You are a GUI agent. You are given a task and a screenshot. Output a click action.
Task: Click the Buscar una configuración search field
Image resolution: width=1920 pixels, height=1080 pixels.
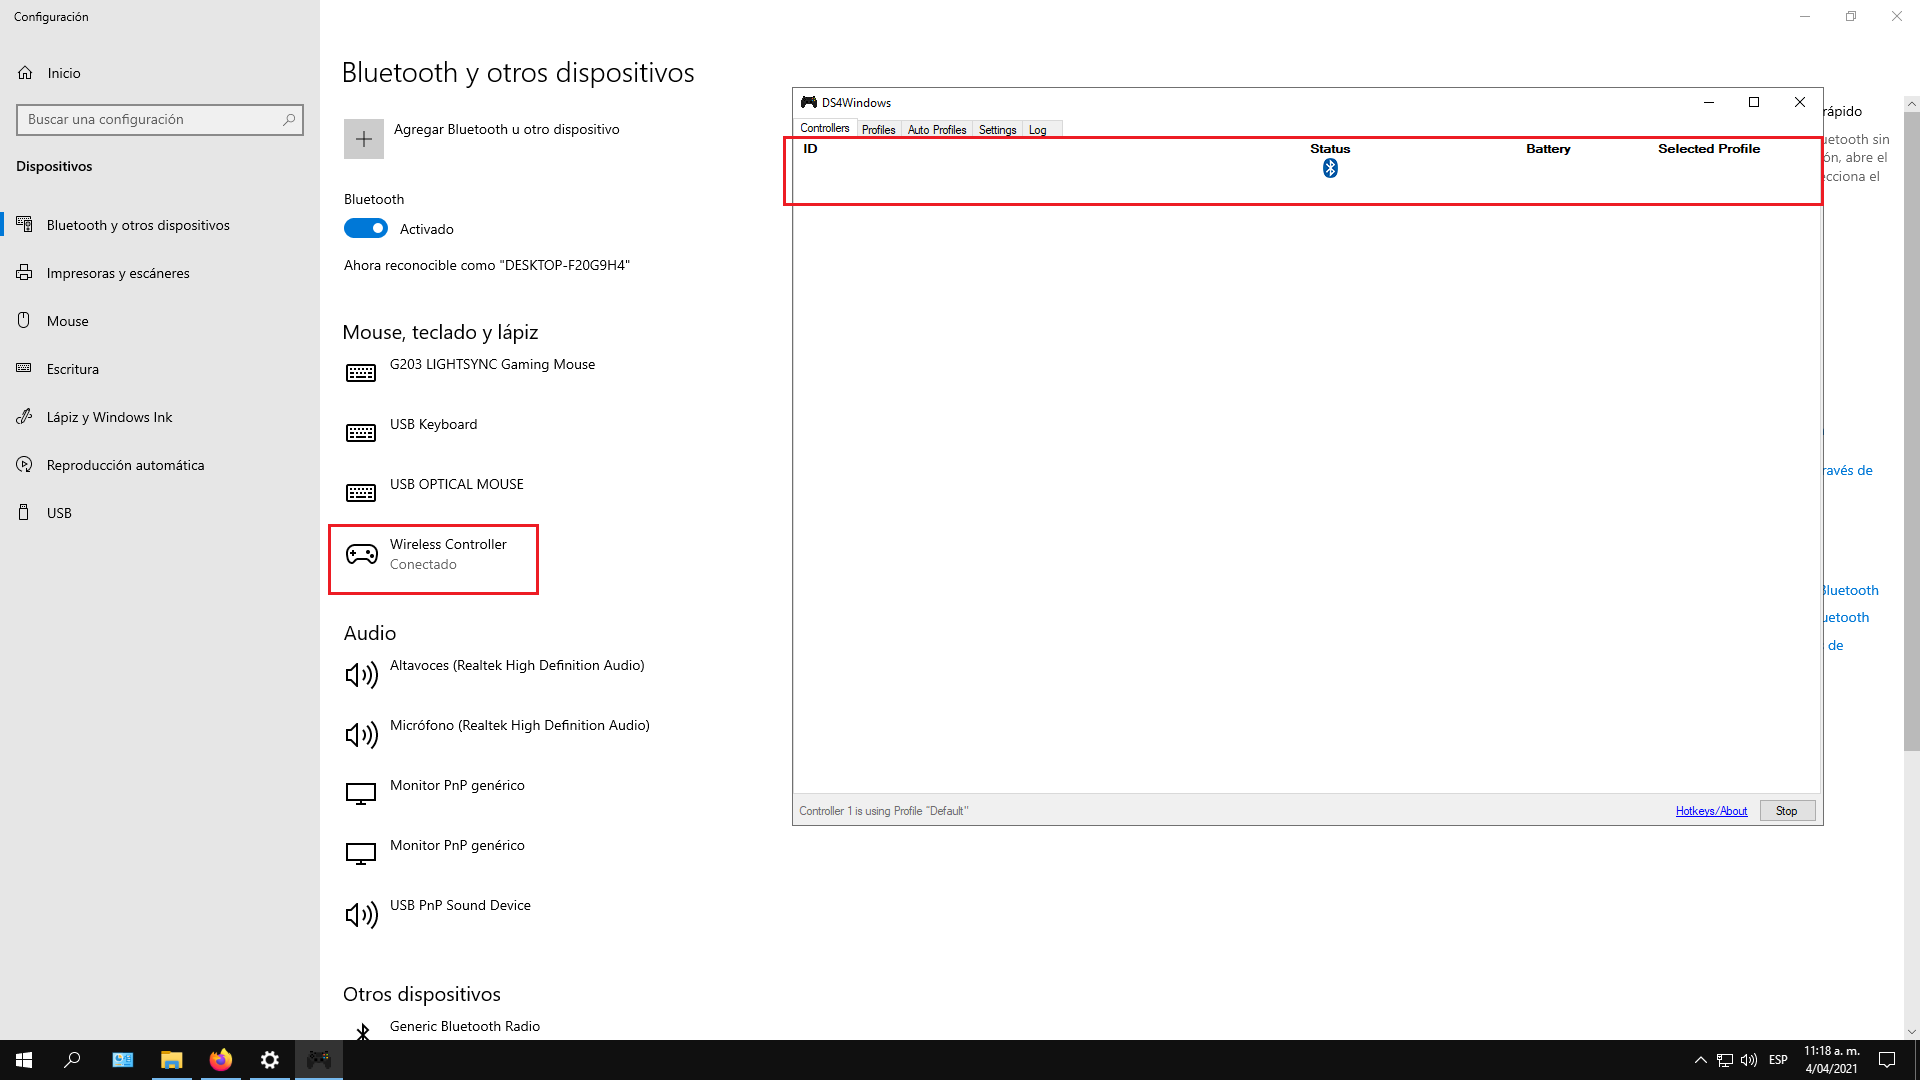click(160, 119)
